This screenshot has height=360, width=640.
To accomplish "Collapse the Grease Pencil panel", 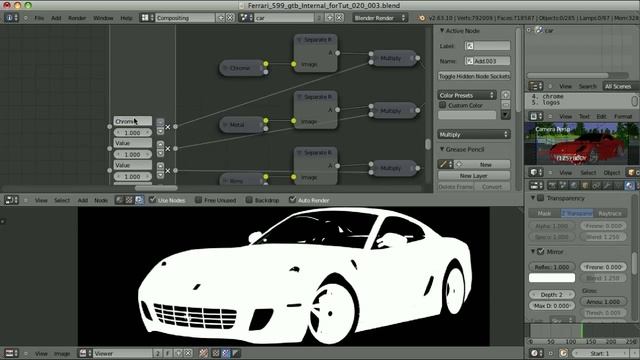I will click(442, 149).
